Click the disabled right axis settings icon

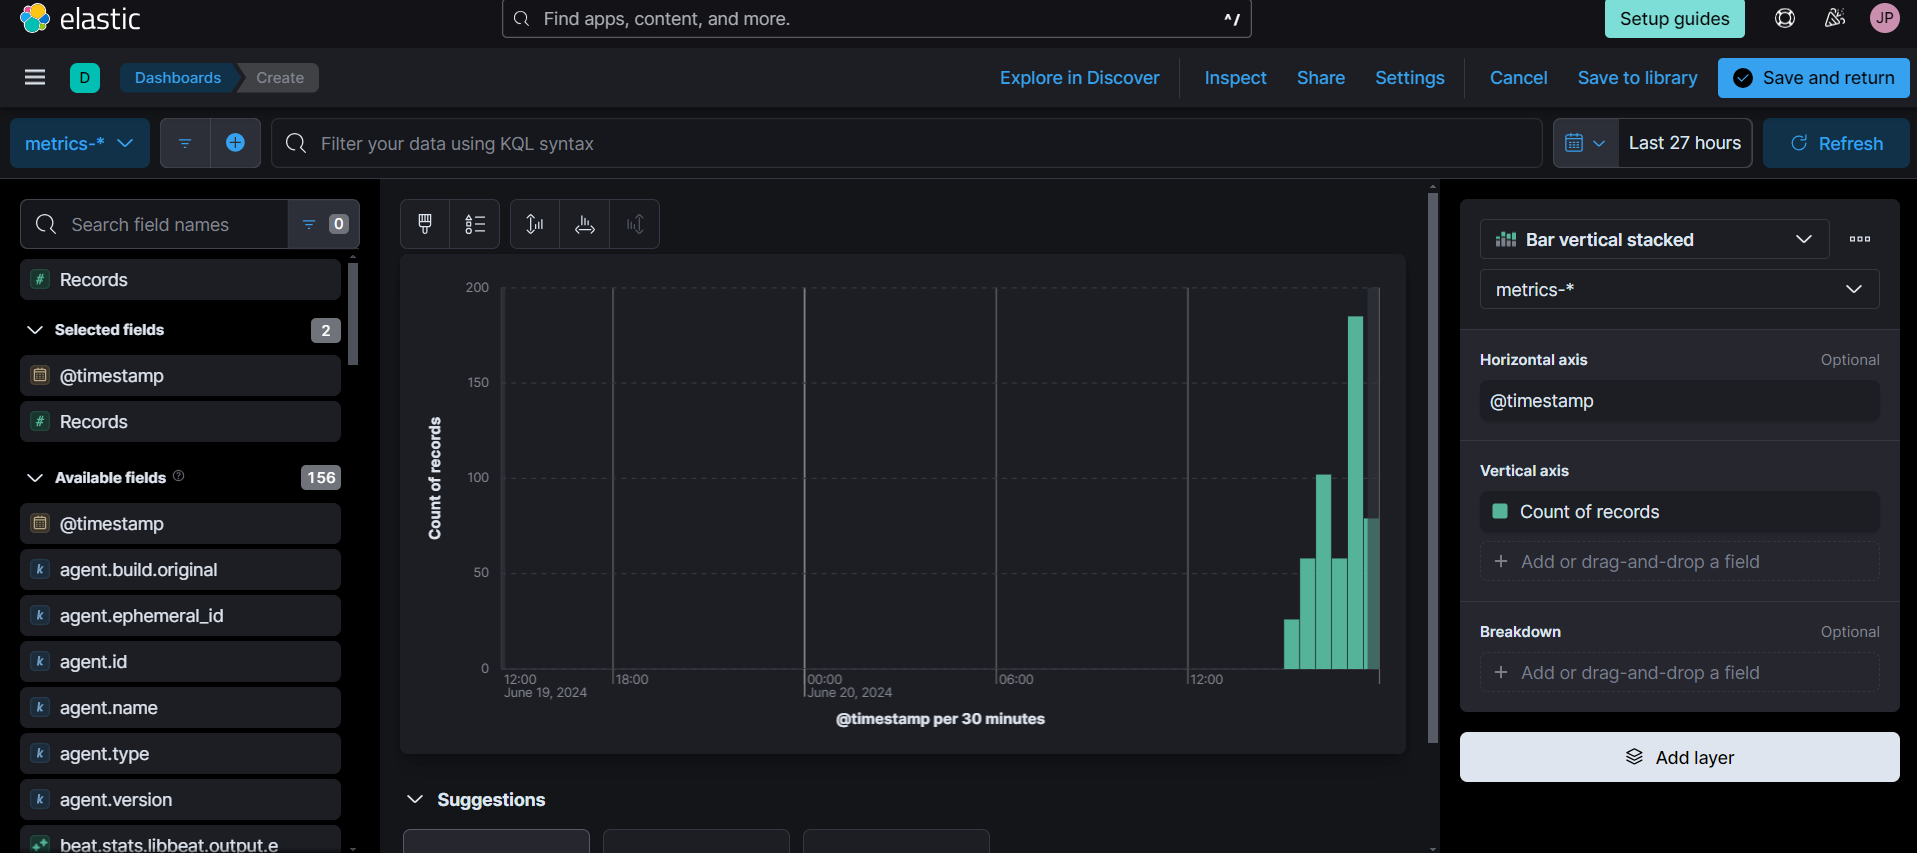pyautogui.click(x=635, y=224)
